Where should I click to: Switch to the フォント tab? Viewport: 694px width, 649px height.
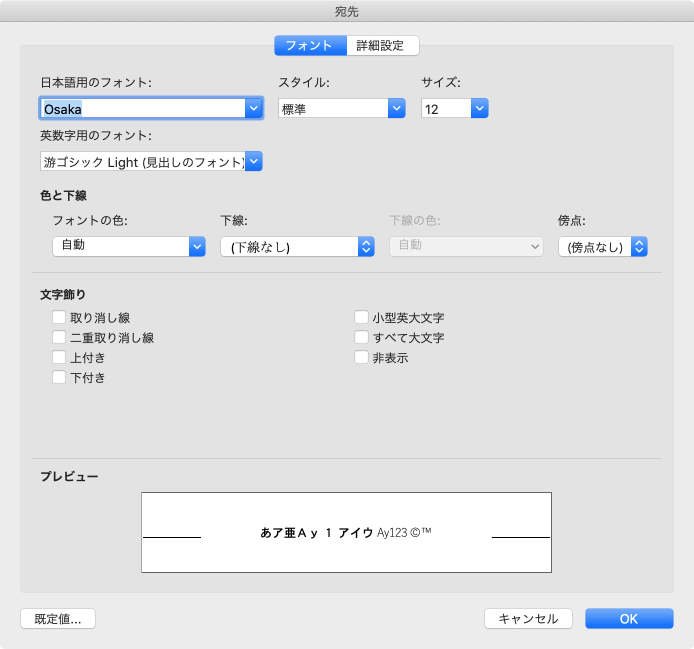point(309,45)
